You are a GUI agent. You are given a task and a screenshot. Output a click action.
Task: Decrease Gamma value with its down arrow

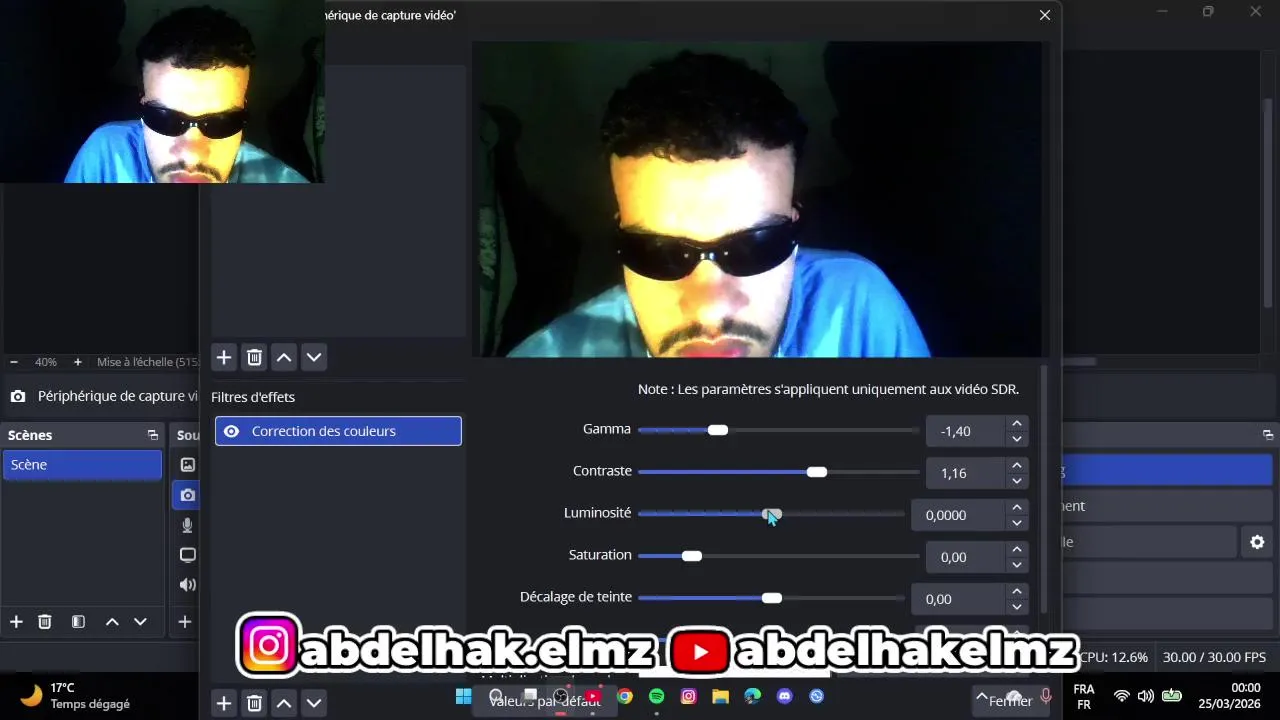(x=1017, y=439)
